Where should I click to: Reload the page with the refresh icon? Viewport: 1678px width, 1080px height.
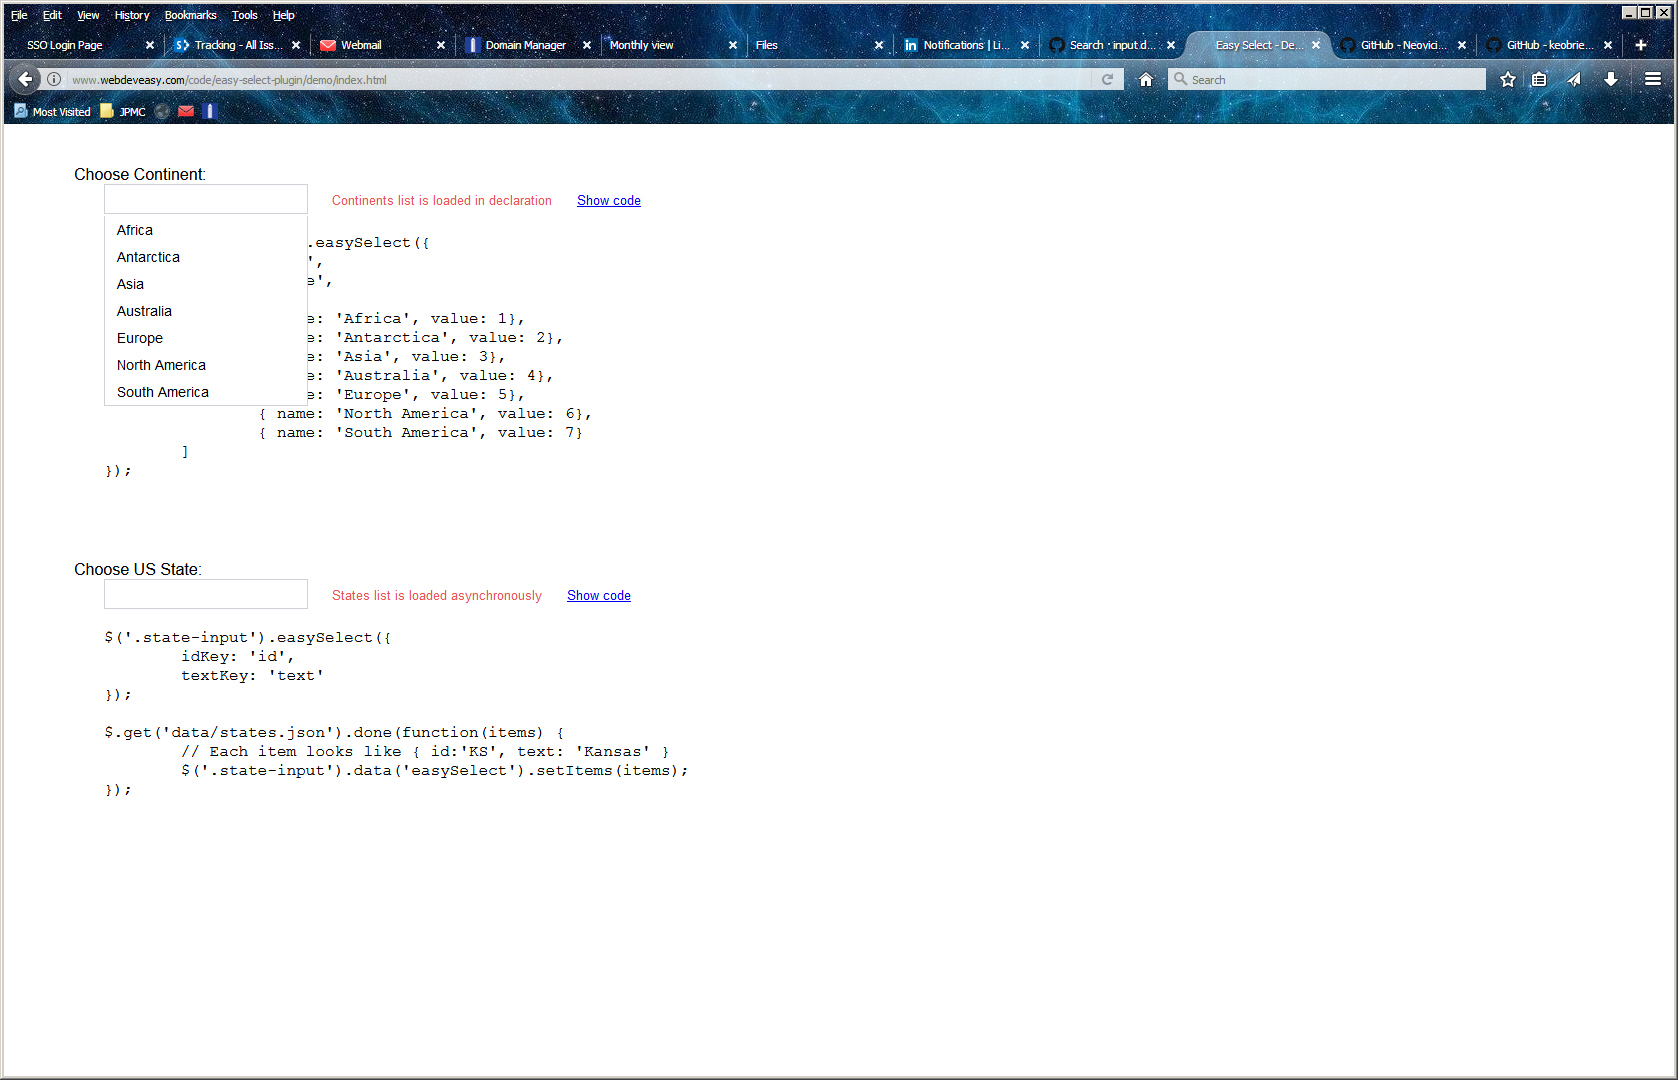coord(1107,79)
